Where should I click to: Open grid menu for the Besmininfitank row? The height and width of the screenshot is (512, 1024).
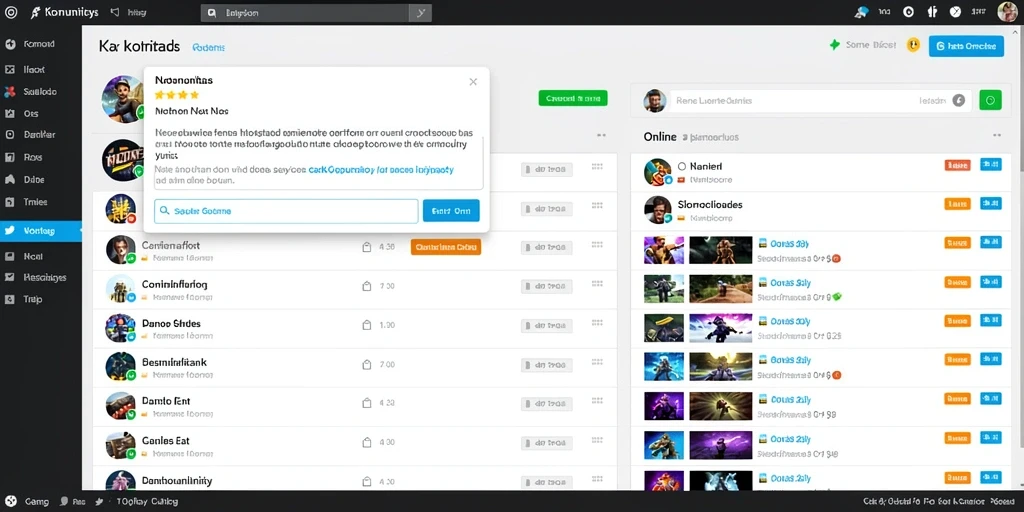[x=597, y=361]
